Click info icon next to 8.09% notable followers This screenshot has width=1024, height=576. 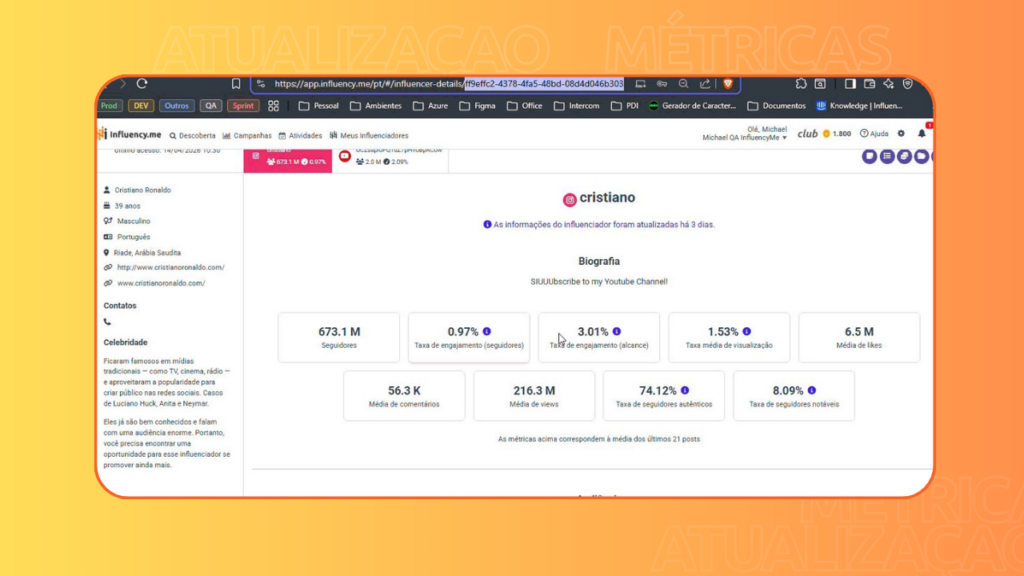tap(812, 390)
